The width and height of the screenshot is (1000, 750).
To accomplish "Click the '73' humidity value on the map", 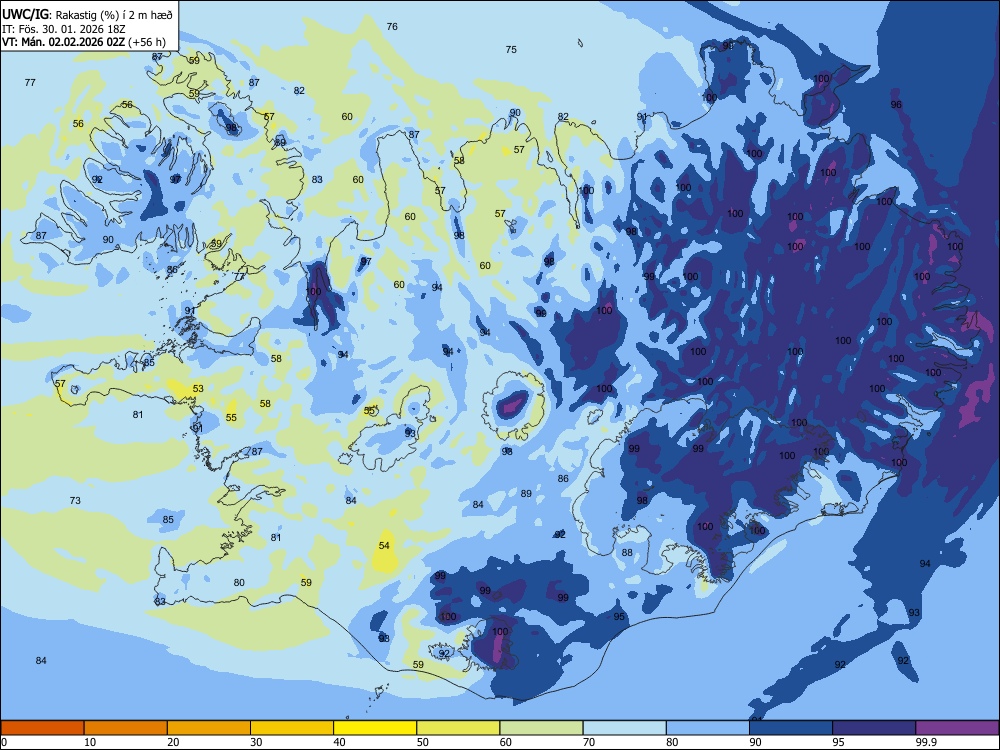I will tap(75, 500).
